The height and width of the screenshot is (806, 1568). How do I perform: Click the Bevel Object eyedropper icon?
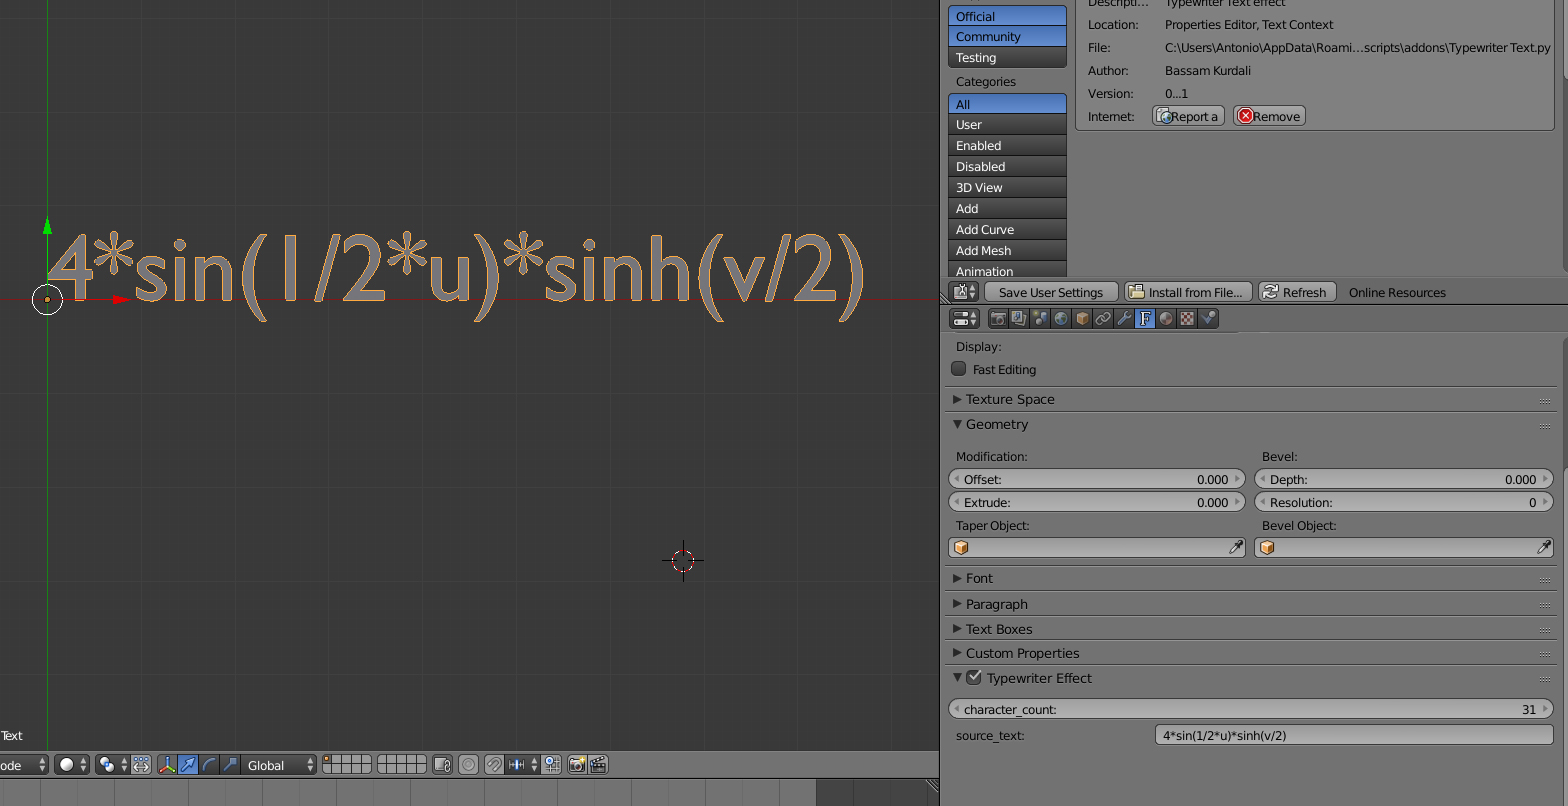tap(1544, 548)
